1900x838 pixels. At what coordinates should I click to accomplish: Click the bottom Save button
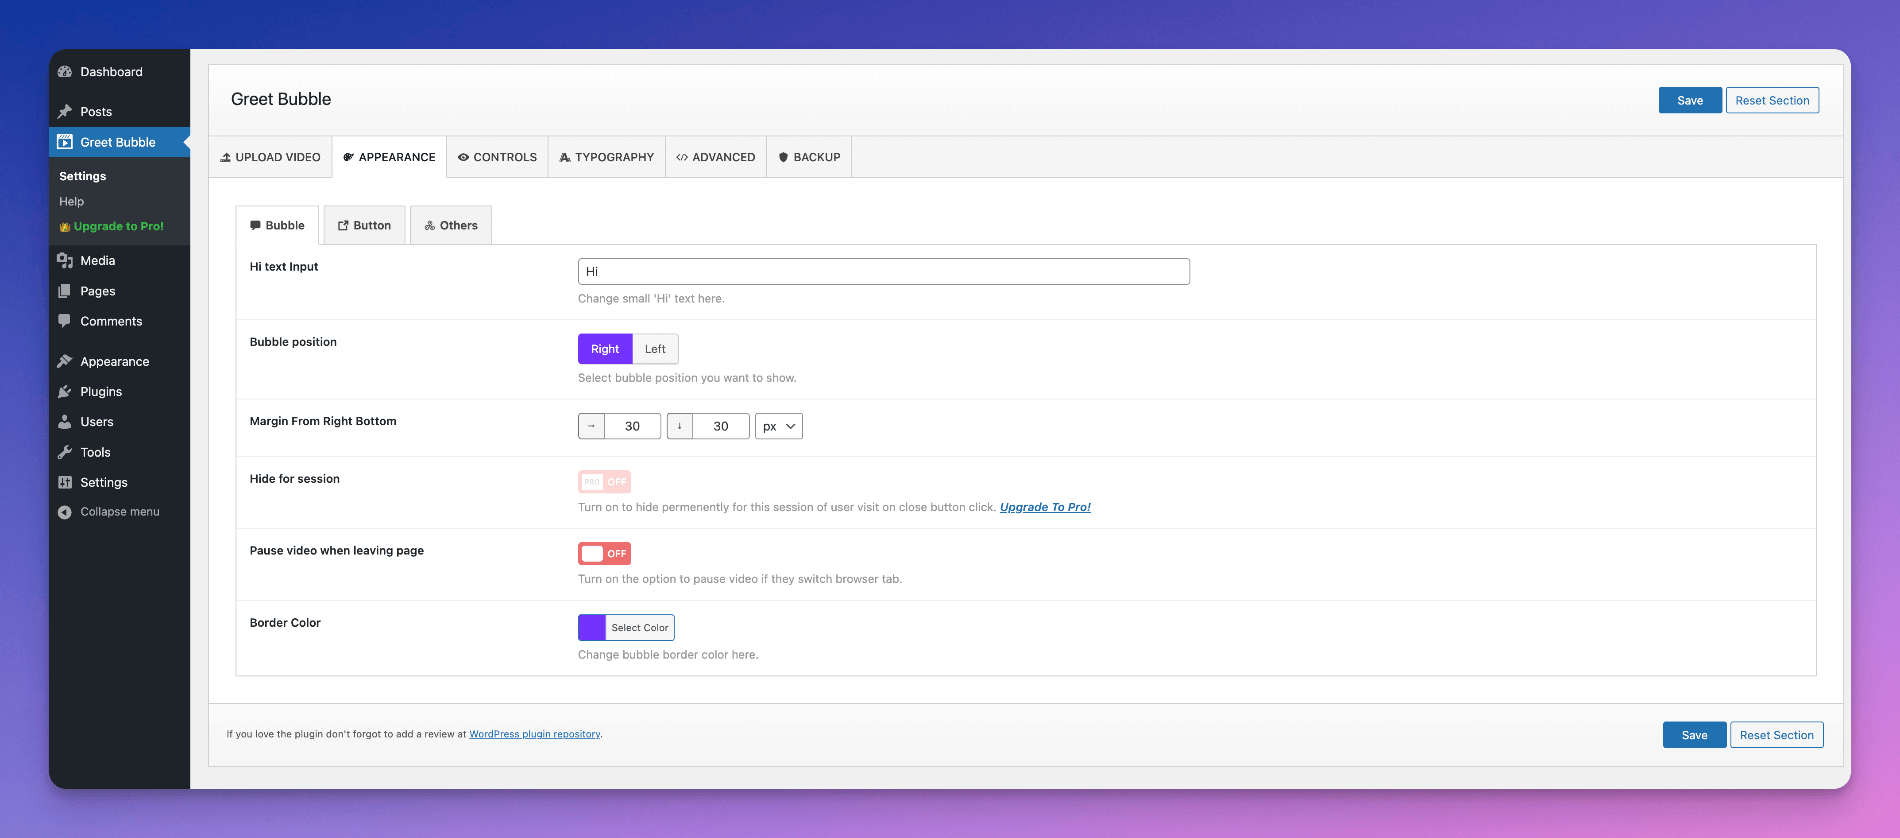point(1694,735)
